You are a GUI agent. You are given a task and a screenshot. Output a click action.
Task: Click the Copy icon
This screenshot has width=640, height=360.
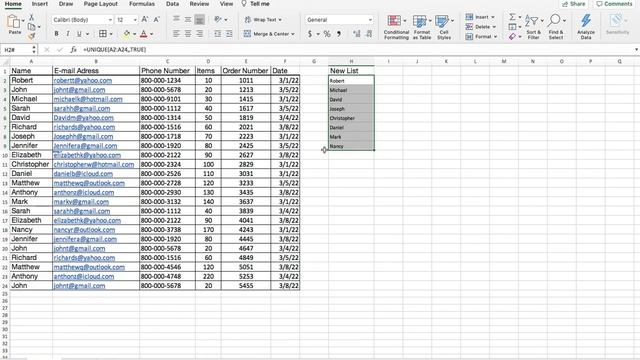[x=31, y=27]
